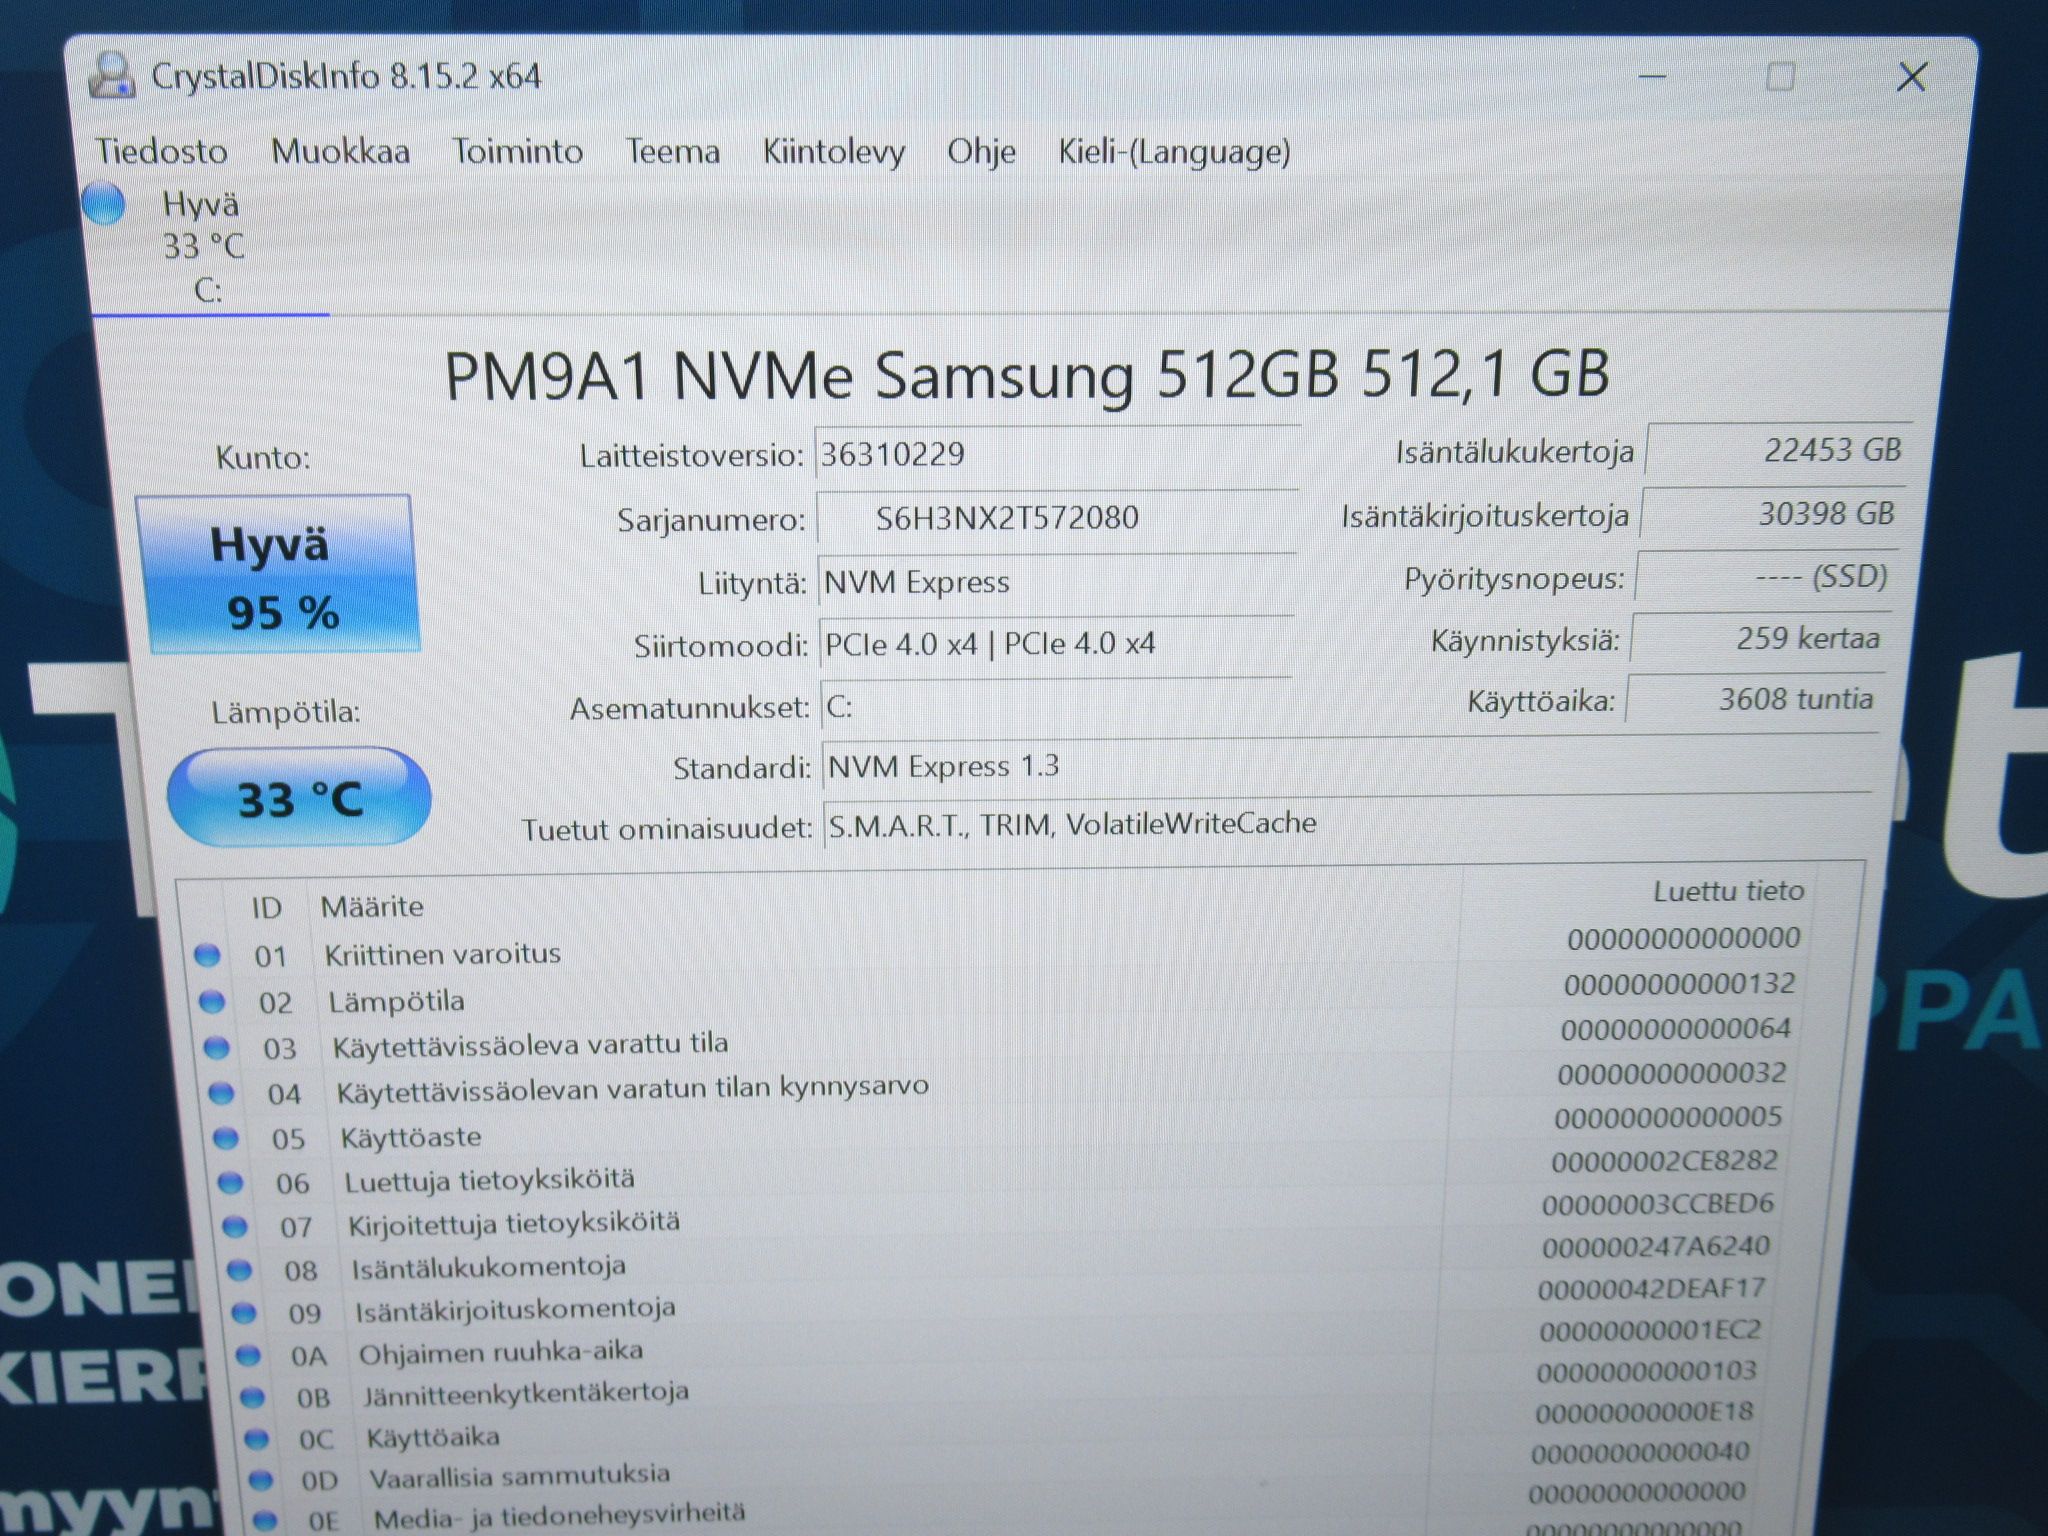The height and width of the screenshot is (1536, 2048).
Task: Click status dot for Vaarallisia sammutuksia row
Action: [261, 1480]
